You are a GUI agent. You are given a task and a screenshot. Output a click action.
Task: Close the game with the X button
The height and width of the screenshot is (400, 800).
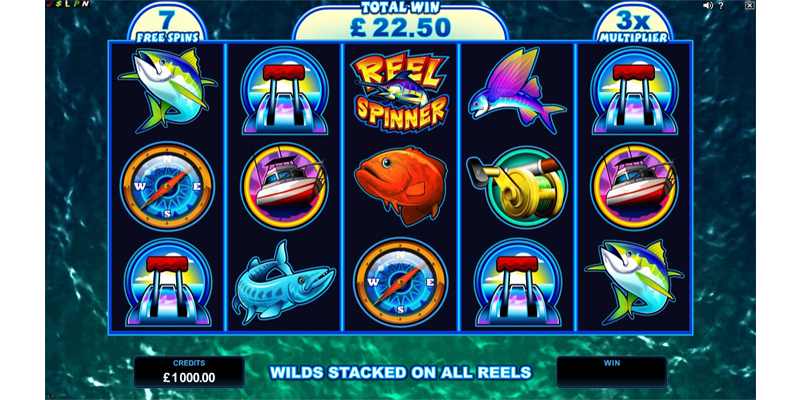(749, 5)
